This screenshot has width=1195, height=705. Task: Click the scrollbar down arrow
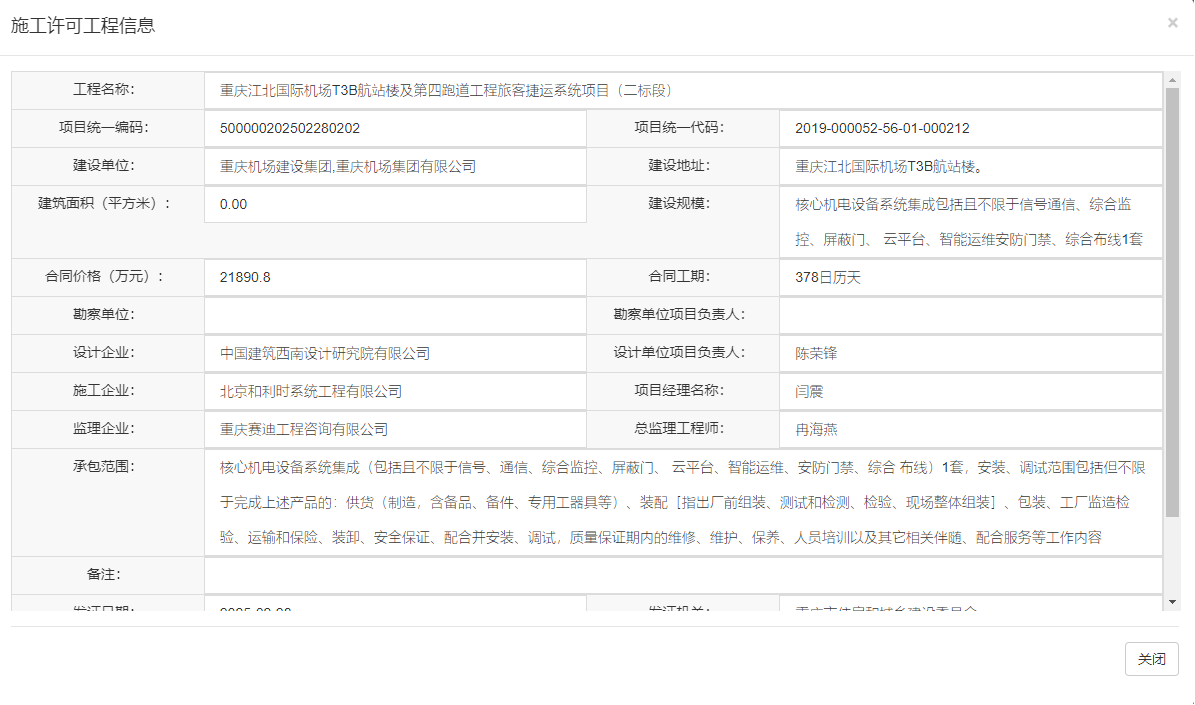(1172, 601)
